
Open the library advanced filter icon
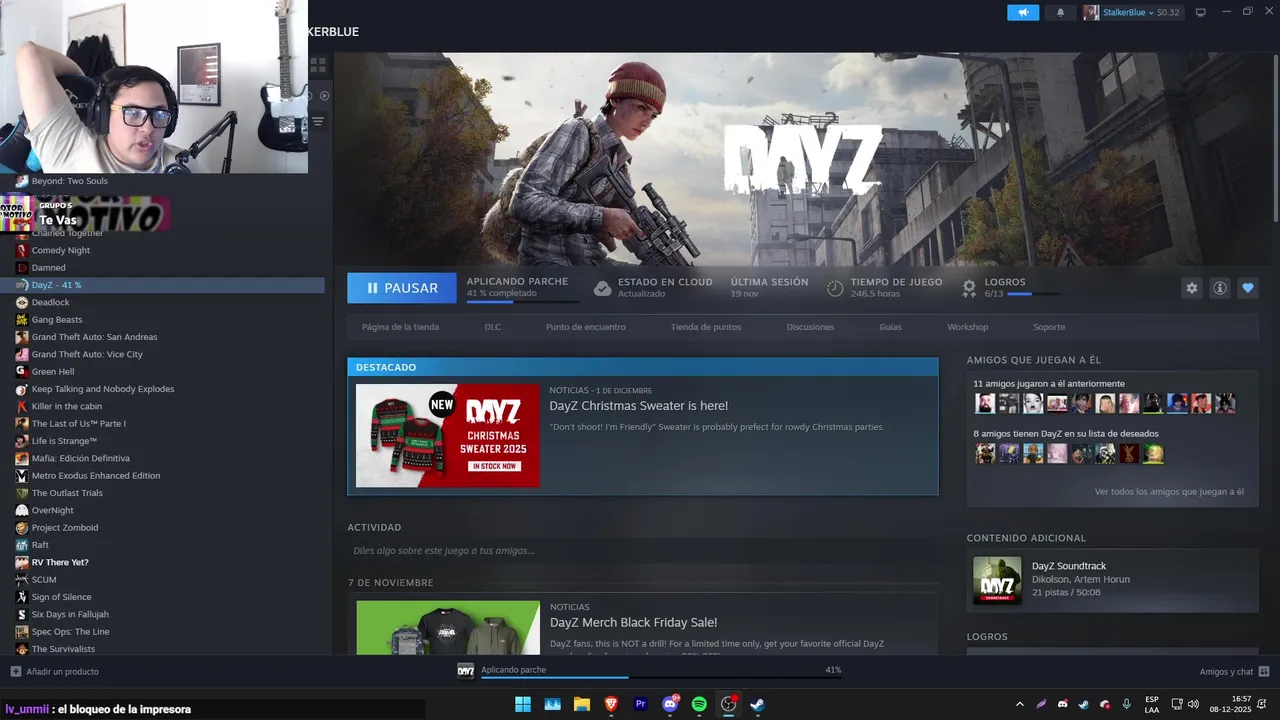[318, 121]
